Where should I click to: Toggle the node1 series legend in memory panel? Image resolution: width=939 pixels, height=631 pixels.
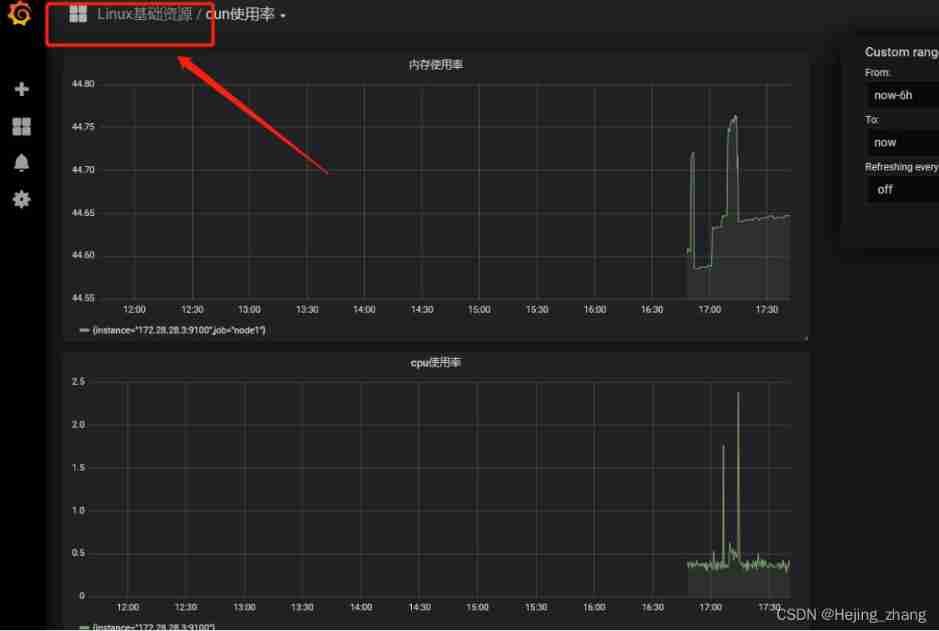click(178, 330)
